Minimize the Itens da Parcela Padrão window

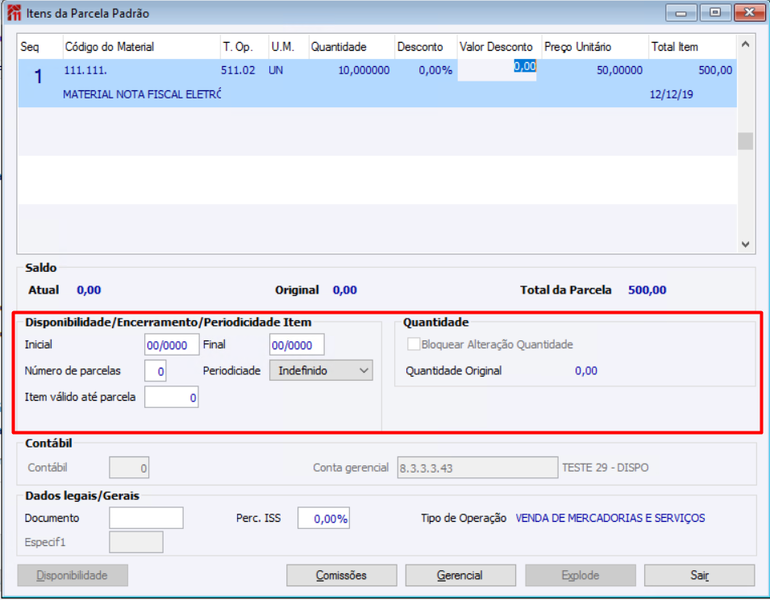681,13
